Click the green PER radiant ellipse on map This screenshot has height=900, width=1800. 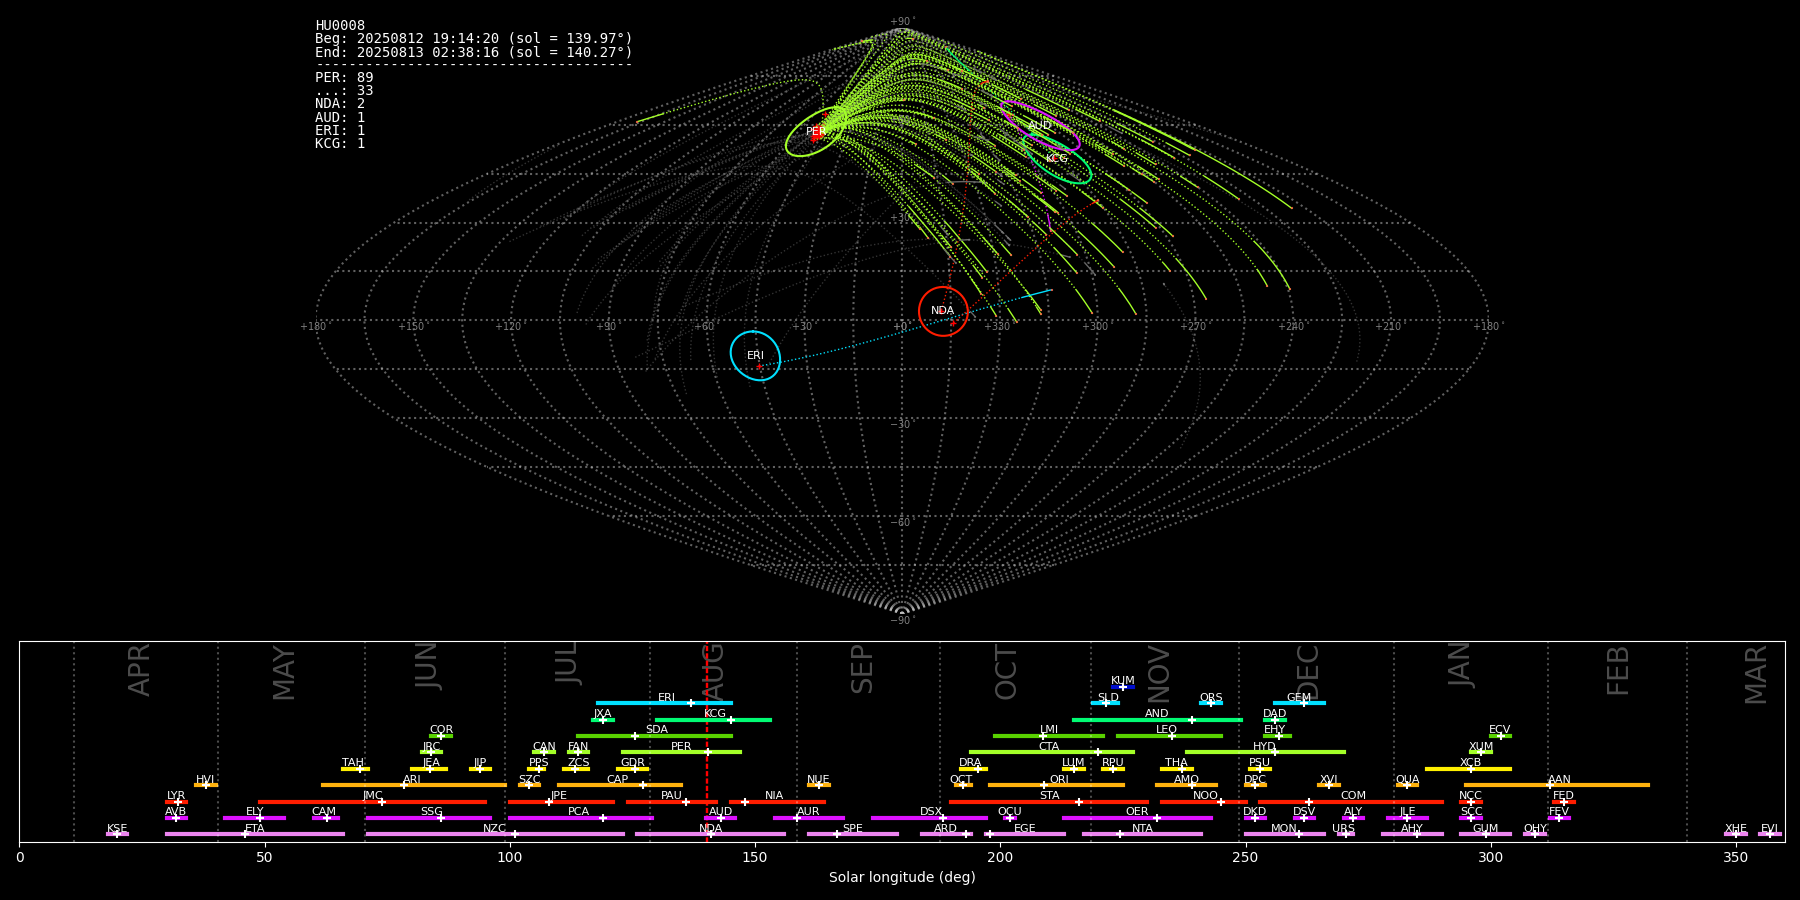coord(816,132)
